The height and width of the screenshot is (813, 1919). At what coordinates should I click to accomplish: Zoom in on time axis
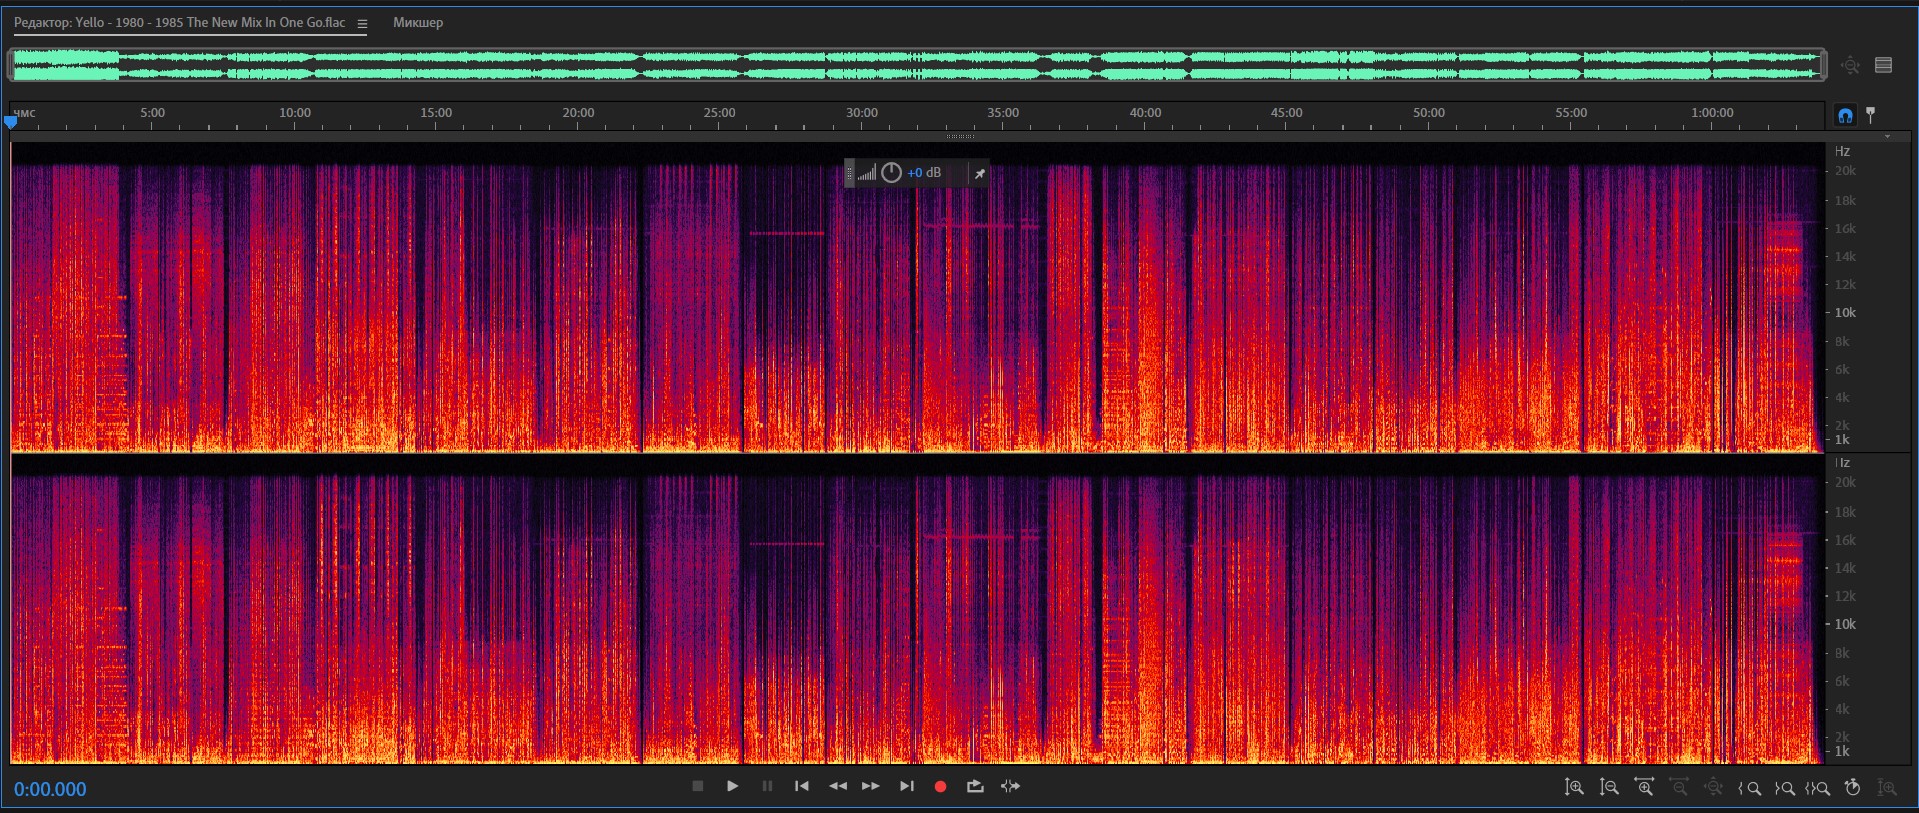pyautogui.click(x=1644, y=788)
